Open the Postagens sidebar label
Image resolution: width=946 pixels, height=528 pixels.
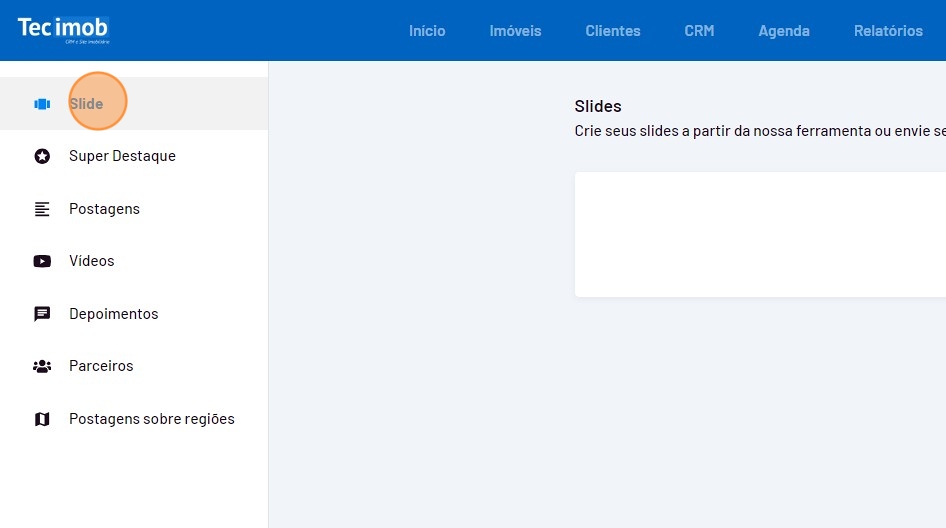pos(104,209)
